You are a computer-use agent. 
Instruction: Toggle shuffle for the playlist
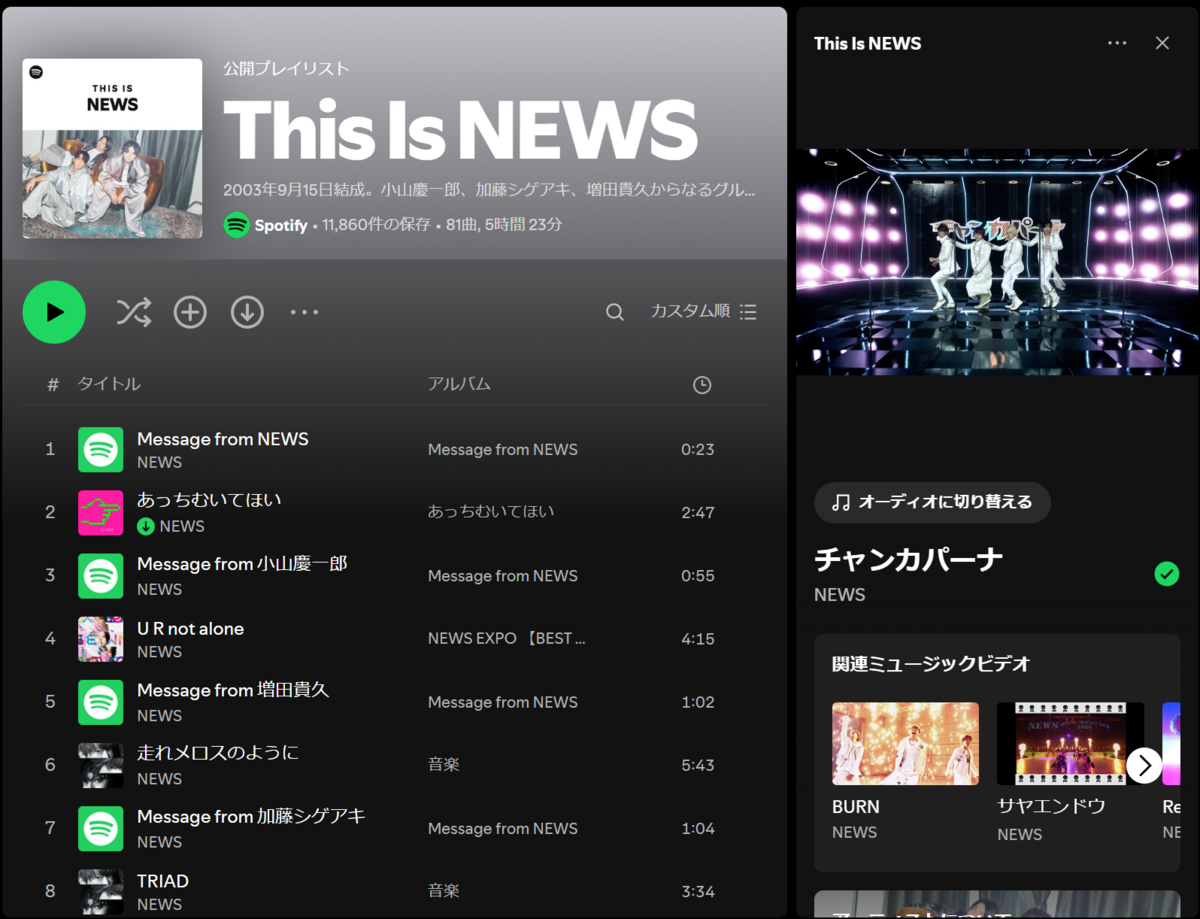pyautogui.click(x=133, y=312)
